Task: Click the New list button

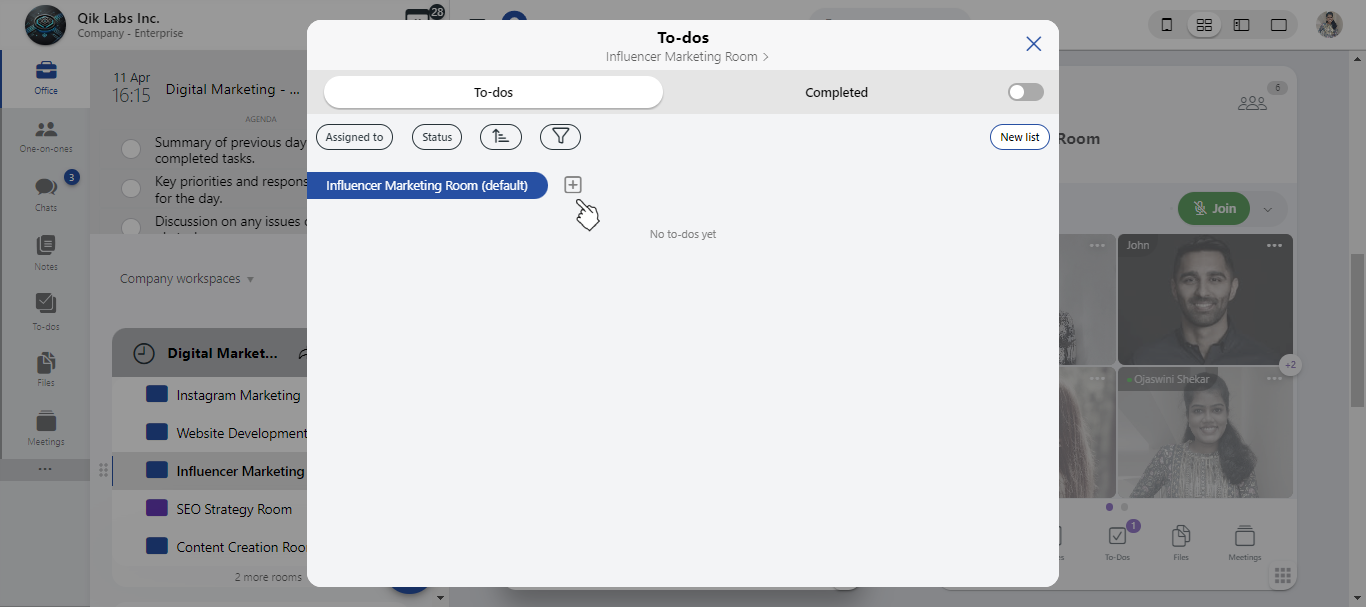Action: coord(1019,137)
